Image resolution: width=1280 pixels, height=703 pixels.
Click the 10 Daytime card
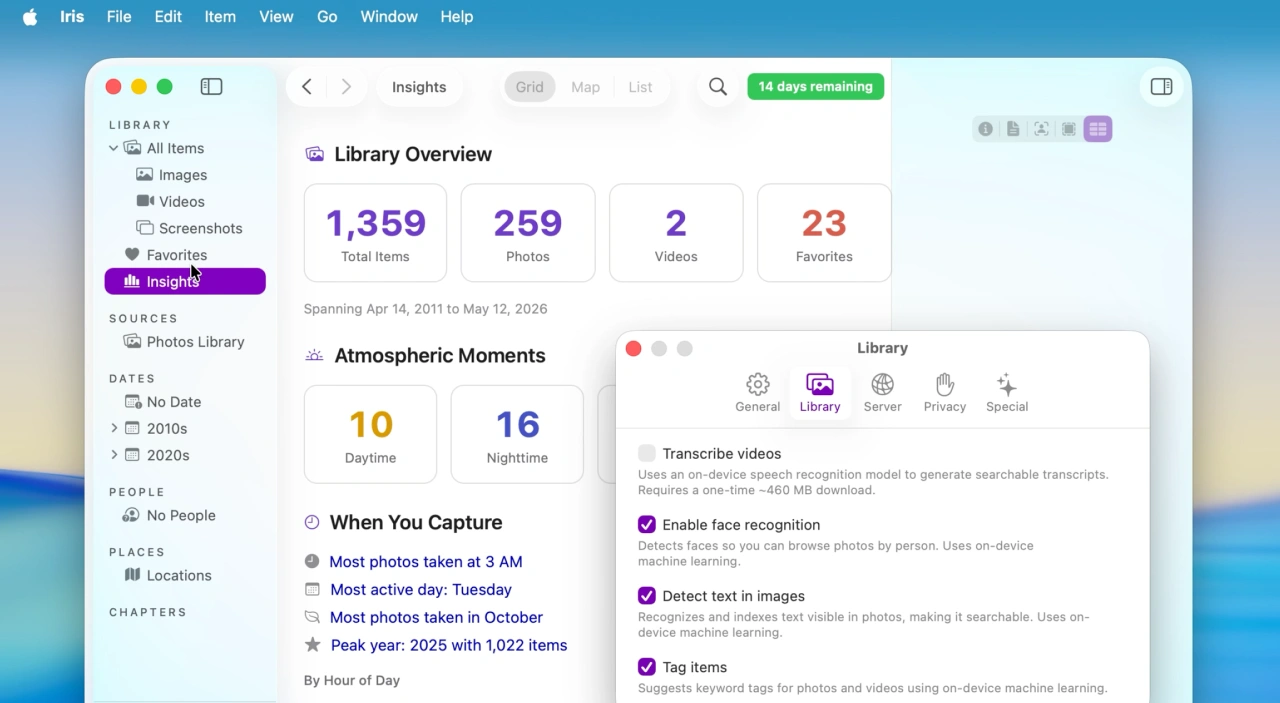371,434
